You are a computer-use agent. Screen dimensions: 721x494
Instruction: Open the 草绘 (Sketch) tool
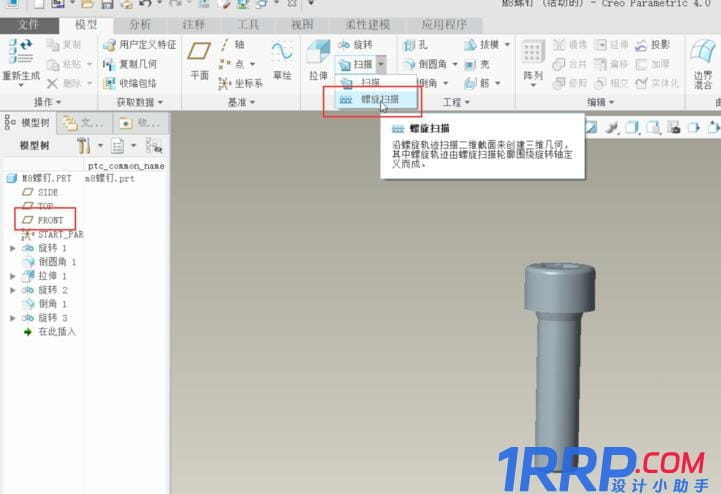point(282,59)
